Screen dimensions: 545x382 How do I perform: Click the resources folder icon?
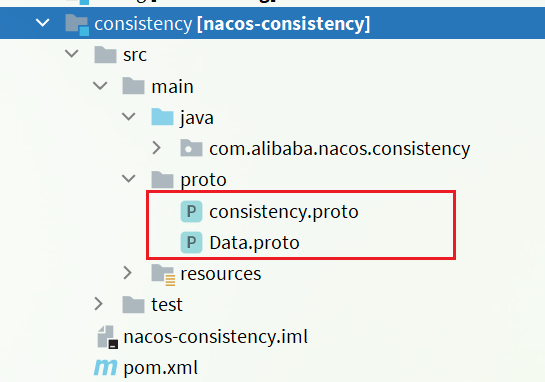163,275
